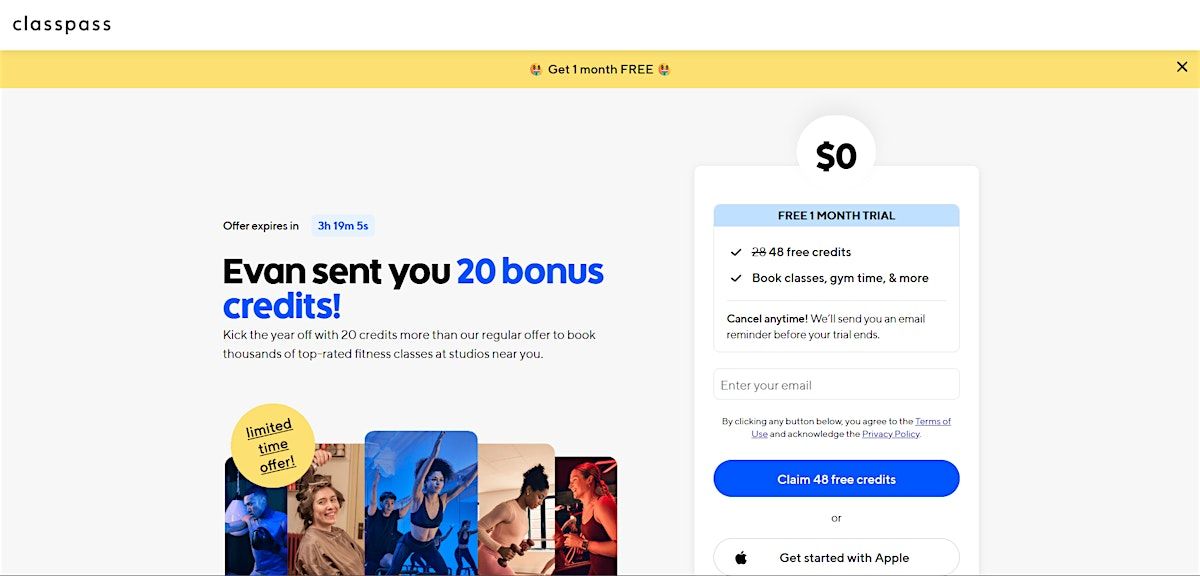Select the blue dance class photo
The image size is (1200, 576).
[420, 500]
